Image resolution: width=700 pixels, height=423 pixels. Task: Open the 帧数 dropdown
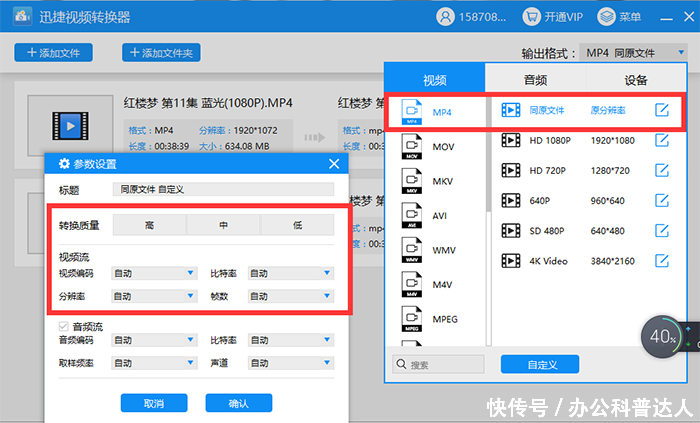tap(291, 296)
